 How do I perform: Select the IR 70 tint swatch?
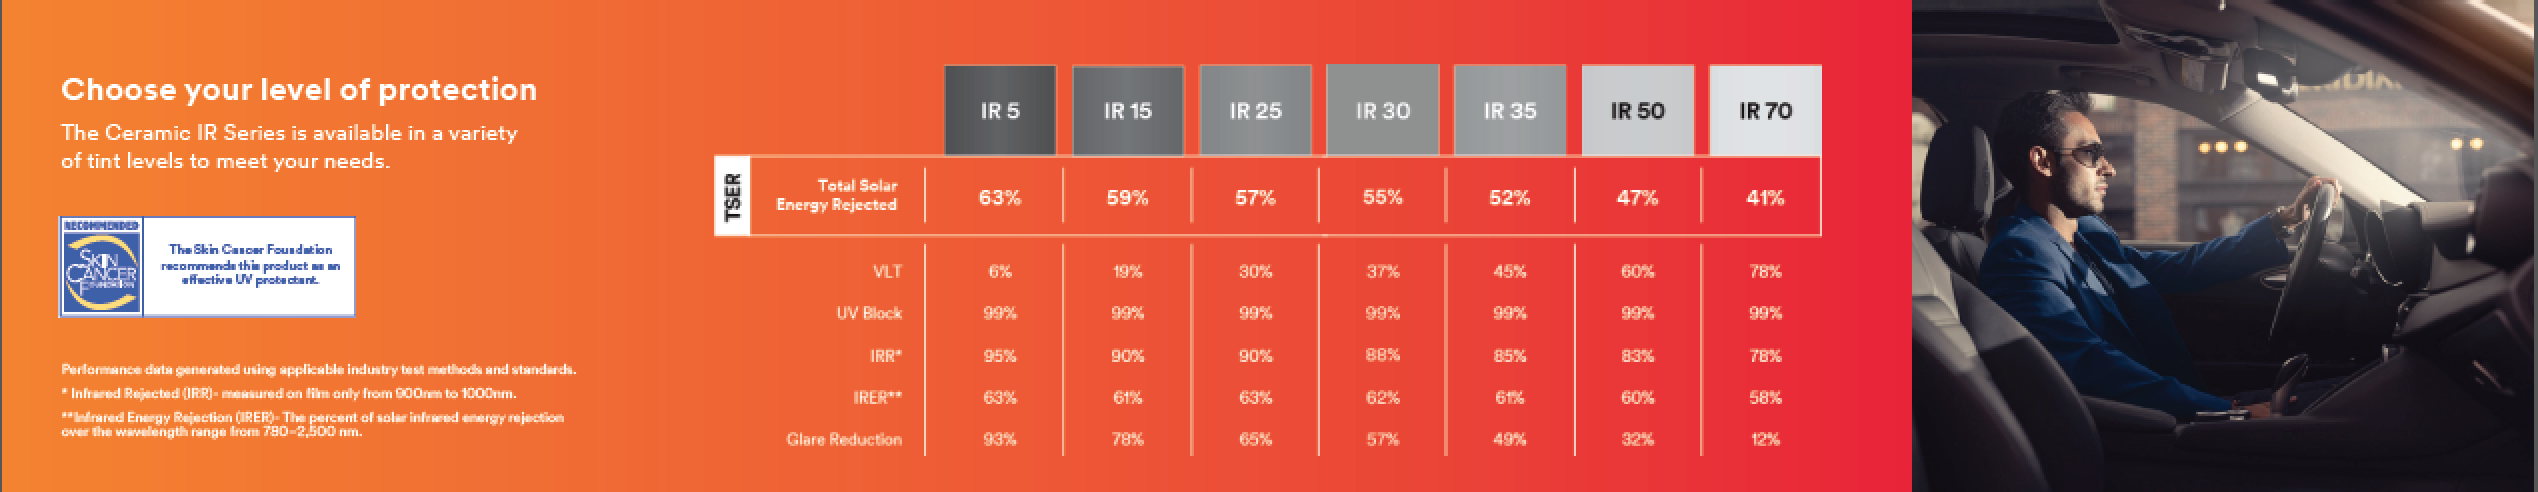(x=1765, y=111)
